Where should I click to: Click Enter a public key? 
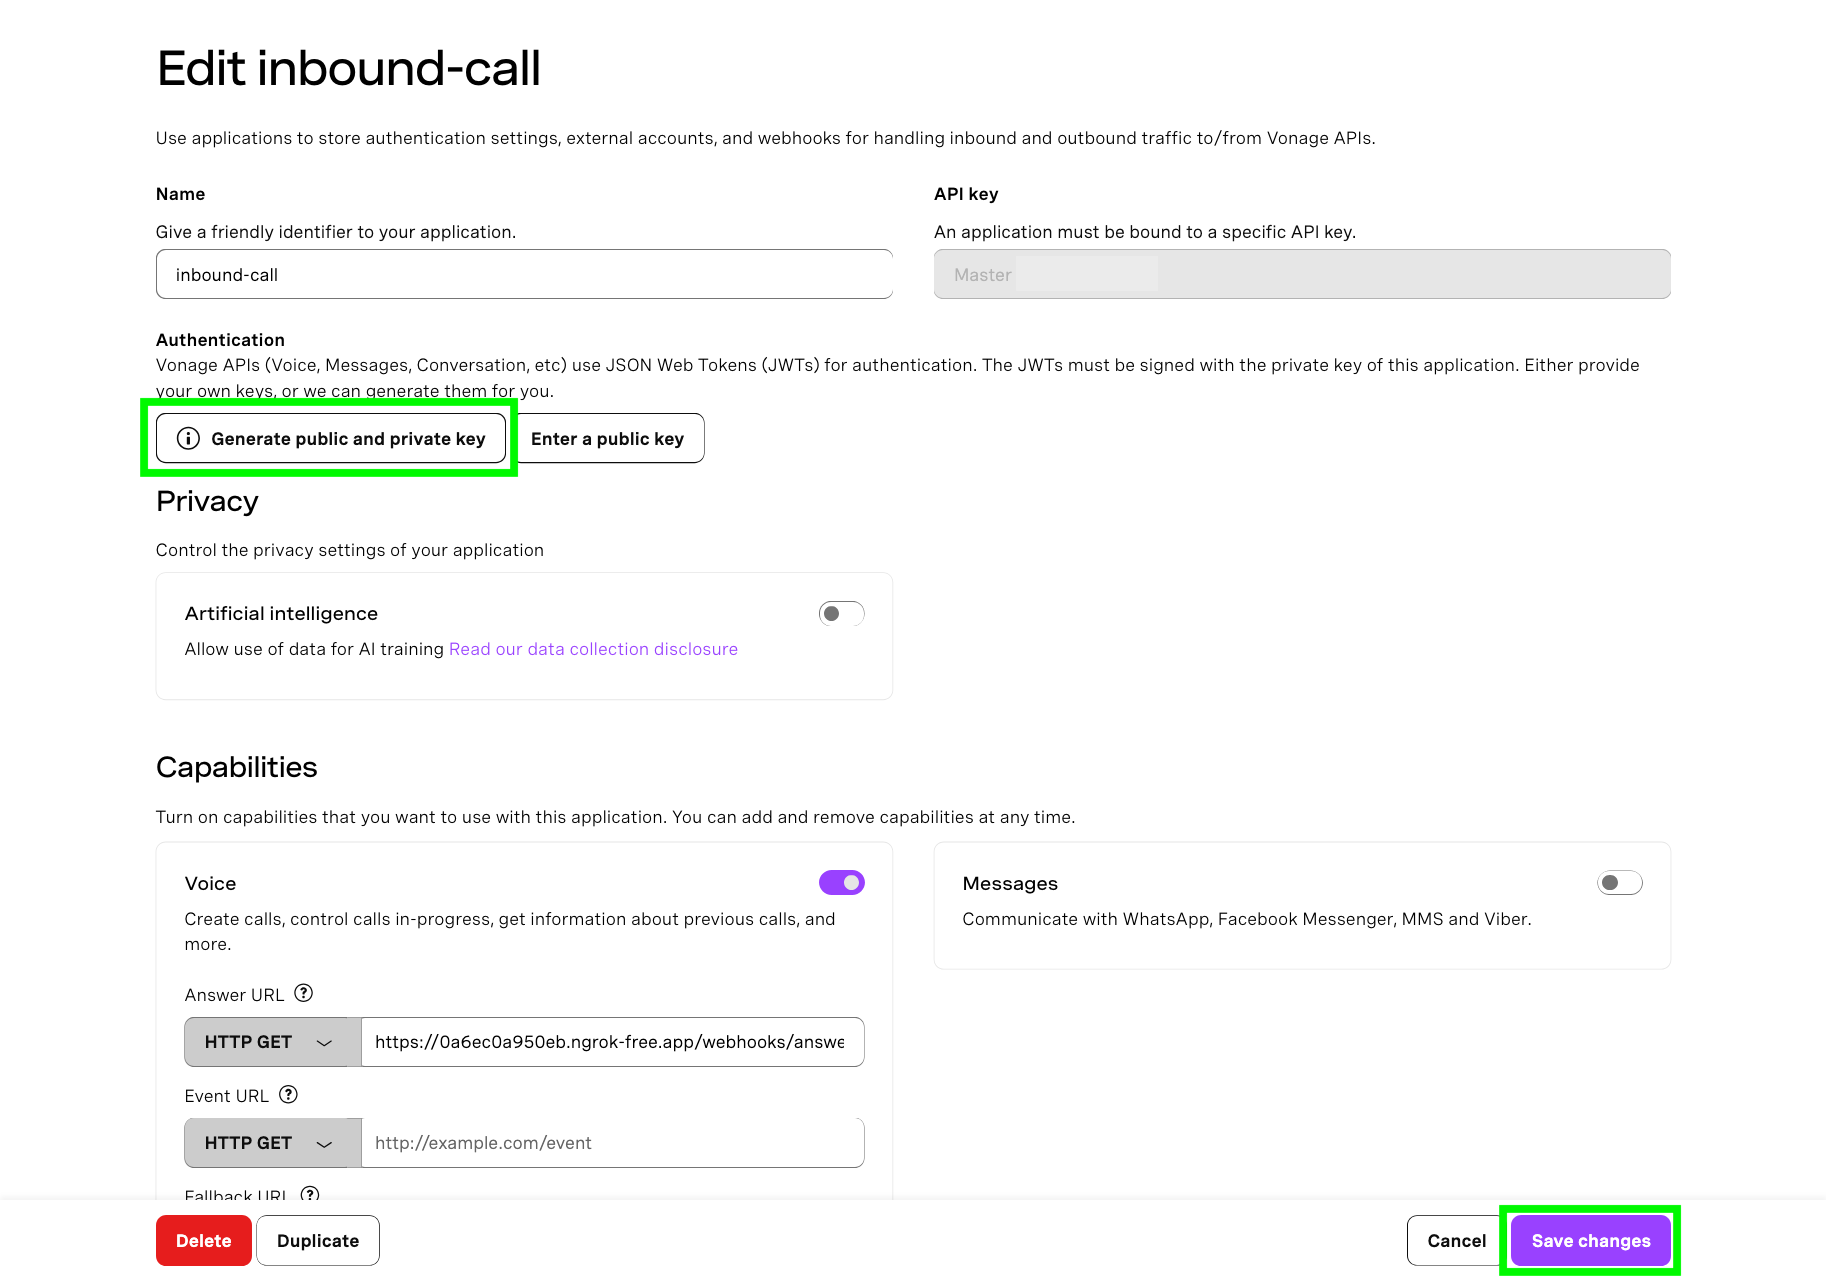click(x=608, y=438)
